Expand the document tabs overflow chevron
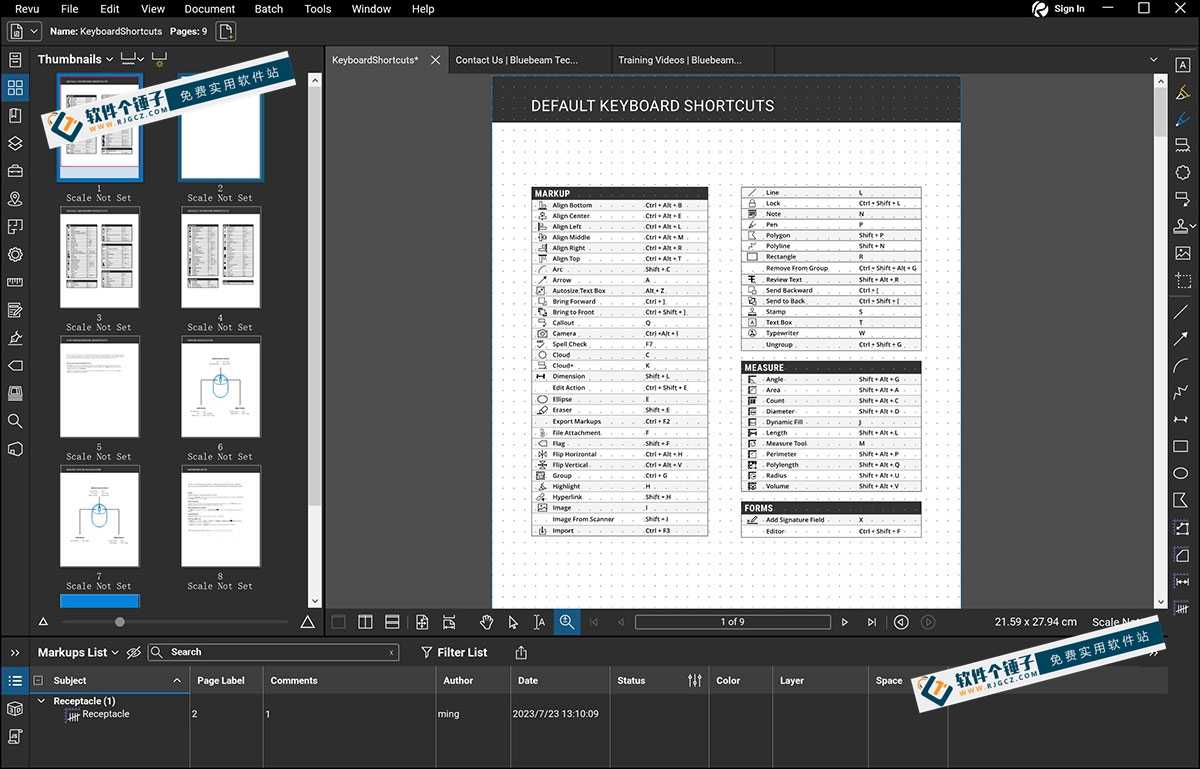Image resolution: width=1200 pixels, height=769 pixels. 1153,60
